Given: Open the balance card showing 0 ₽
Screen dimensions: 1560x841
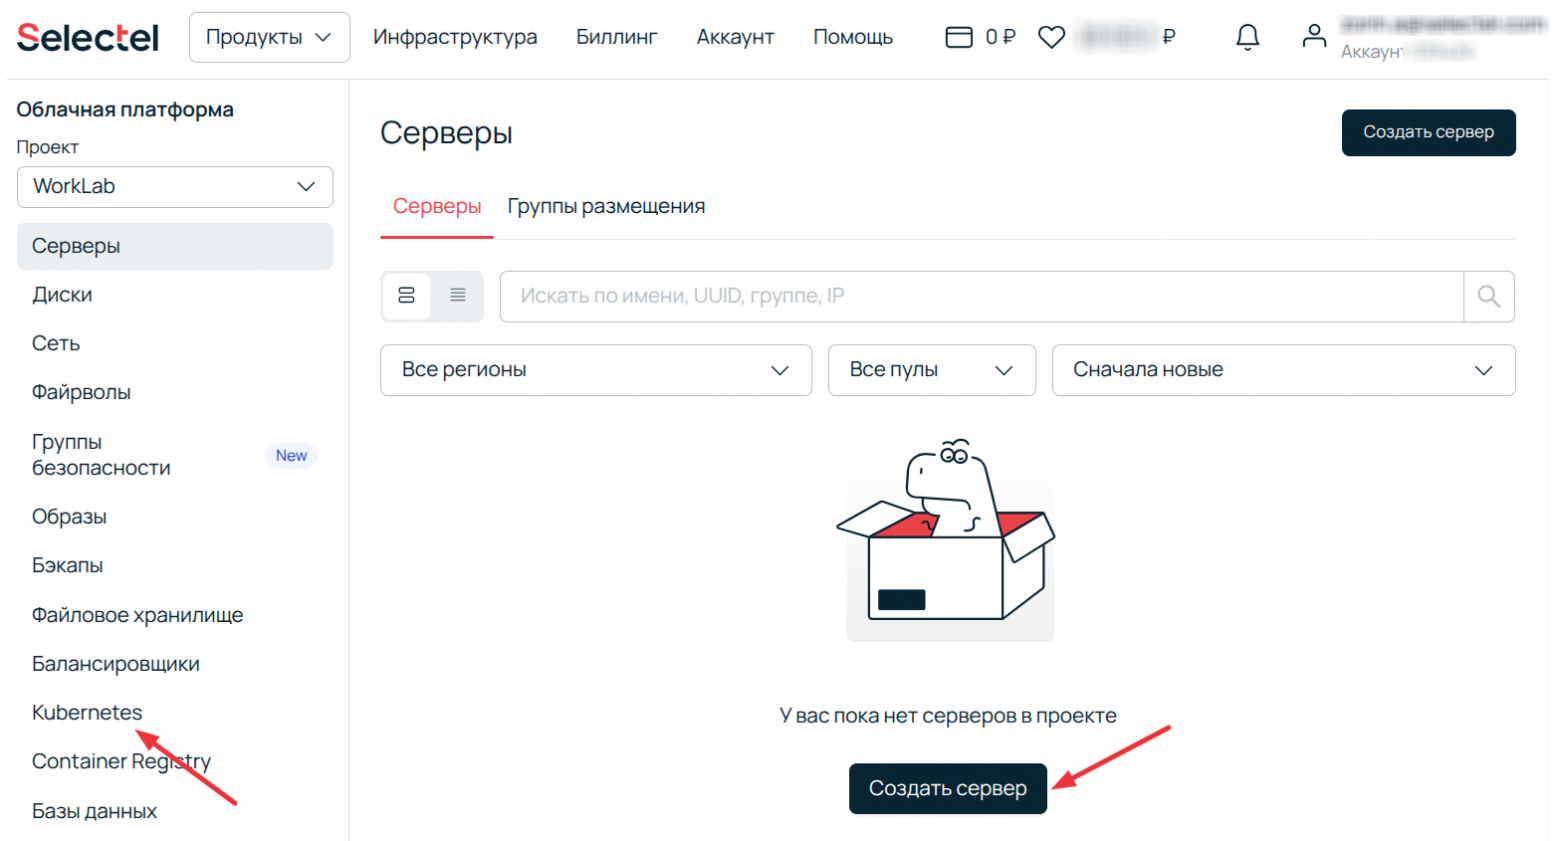Looking at the screenshot, I should pyautogui.click(x=980, y=36).
